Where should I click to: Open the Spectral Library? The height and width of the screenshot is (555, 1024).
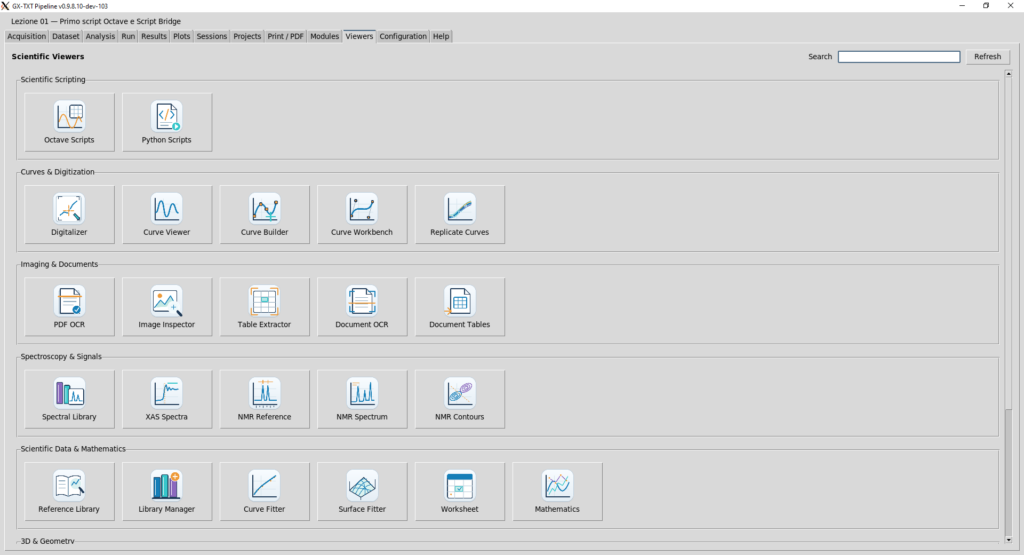[x=69, y=400]
